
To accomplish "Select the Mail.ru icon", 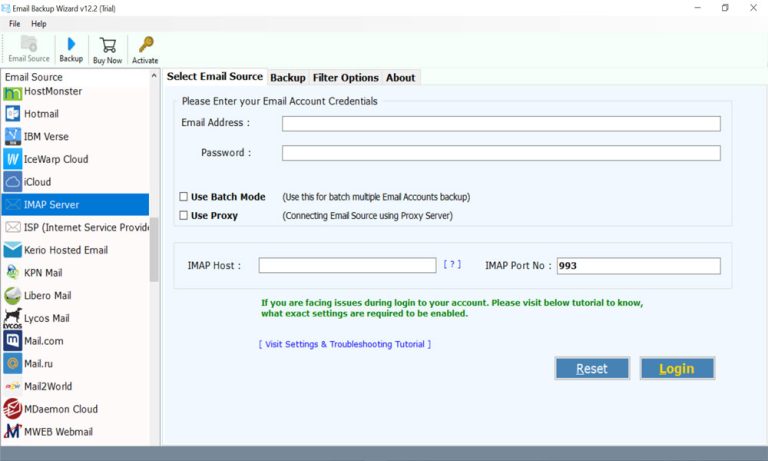I will 13,364.
